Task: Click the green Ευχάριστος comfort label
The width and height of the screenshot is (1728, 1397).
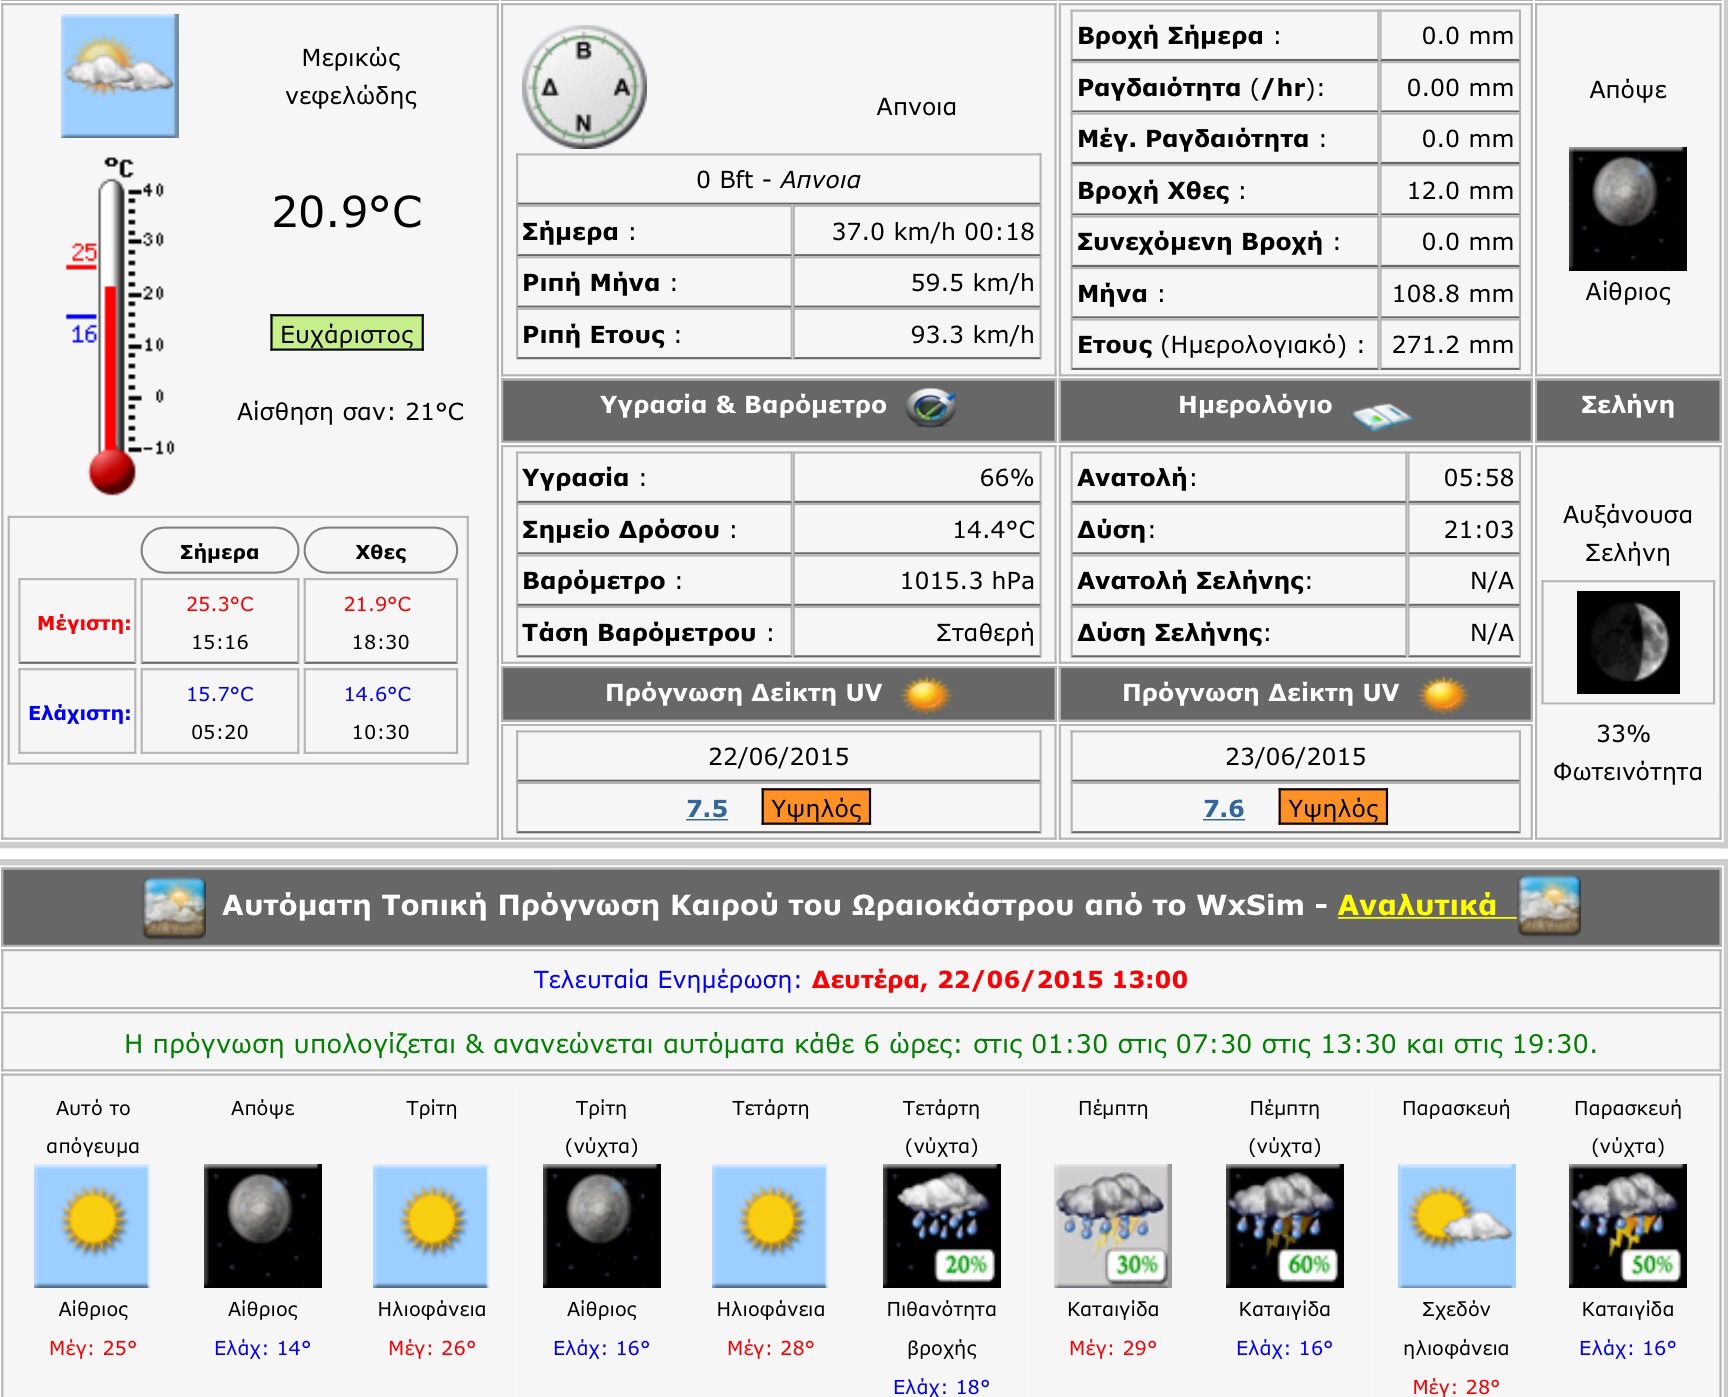Action: pos(347,333)
